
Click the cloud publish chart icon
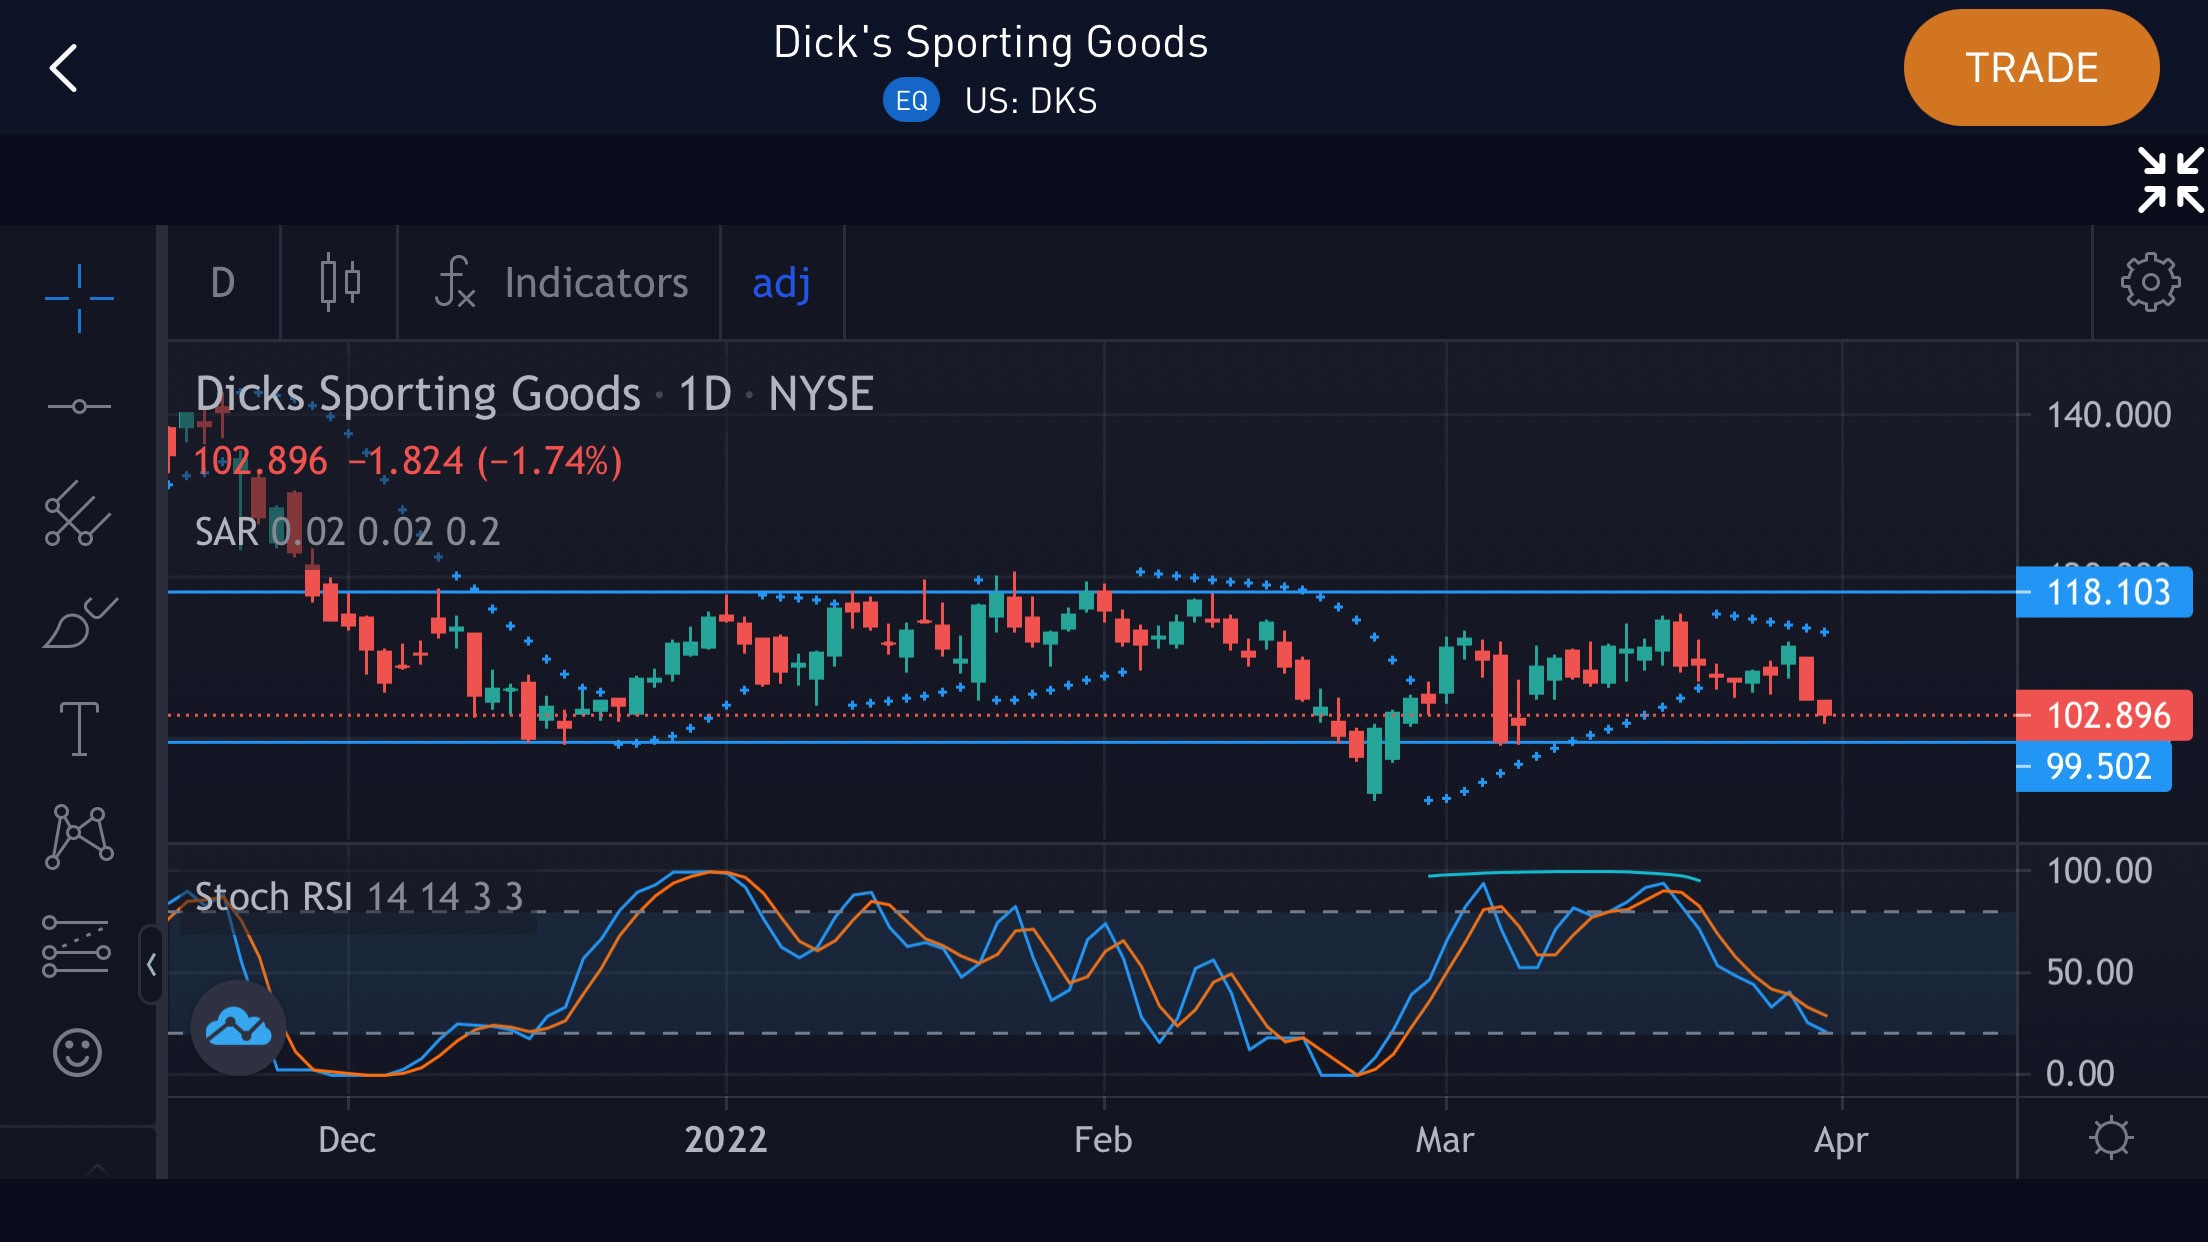point(238,1027)
